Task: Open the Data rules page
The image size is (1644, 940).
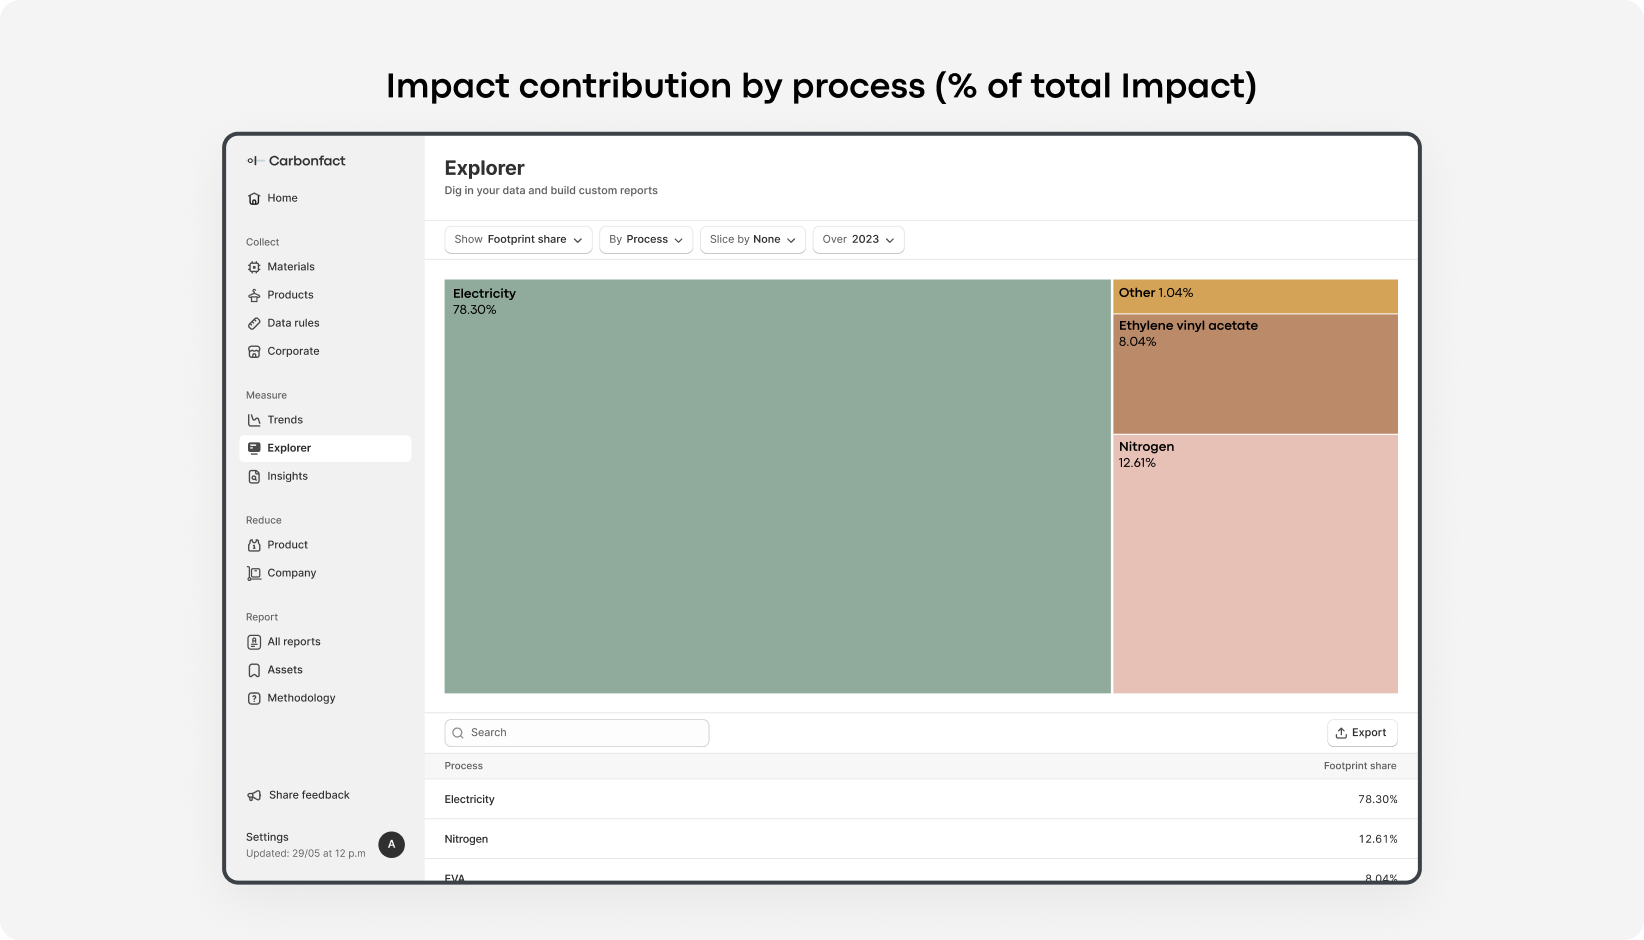Action: pyautogui.click(x=293, y=323)
